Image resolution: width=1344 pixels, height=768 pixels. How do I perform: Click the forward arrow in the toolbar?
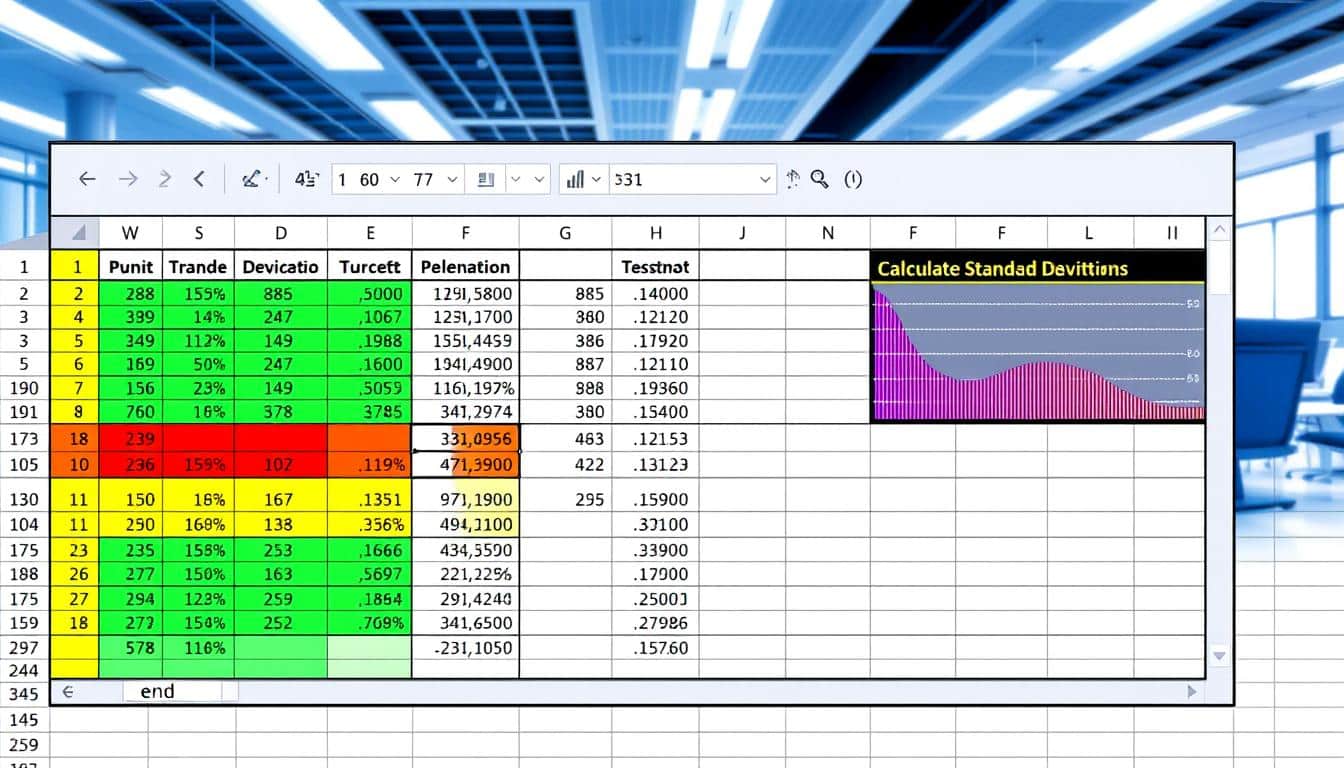128,179
